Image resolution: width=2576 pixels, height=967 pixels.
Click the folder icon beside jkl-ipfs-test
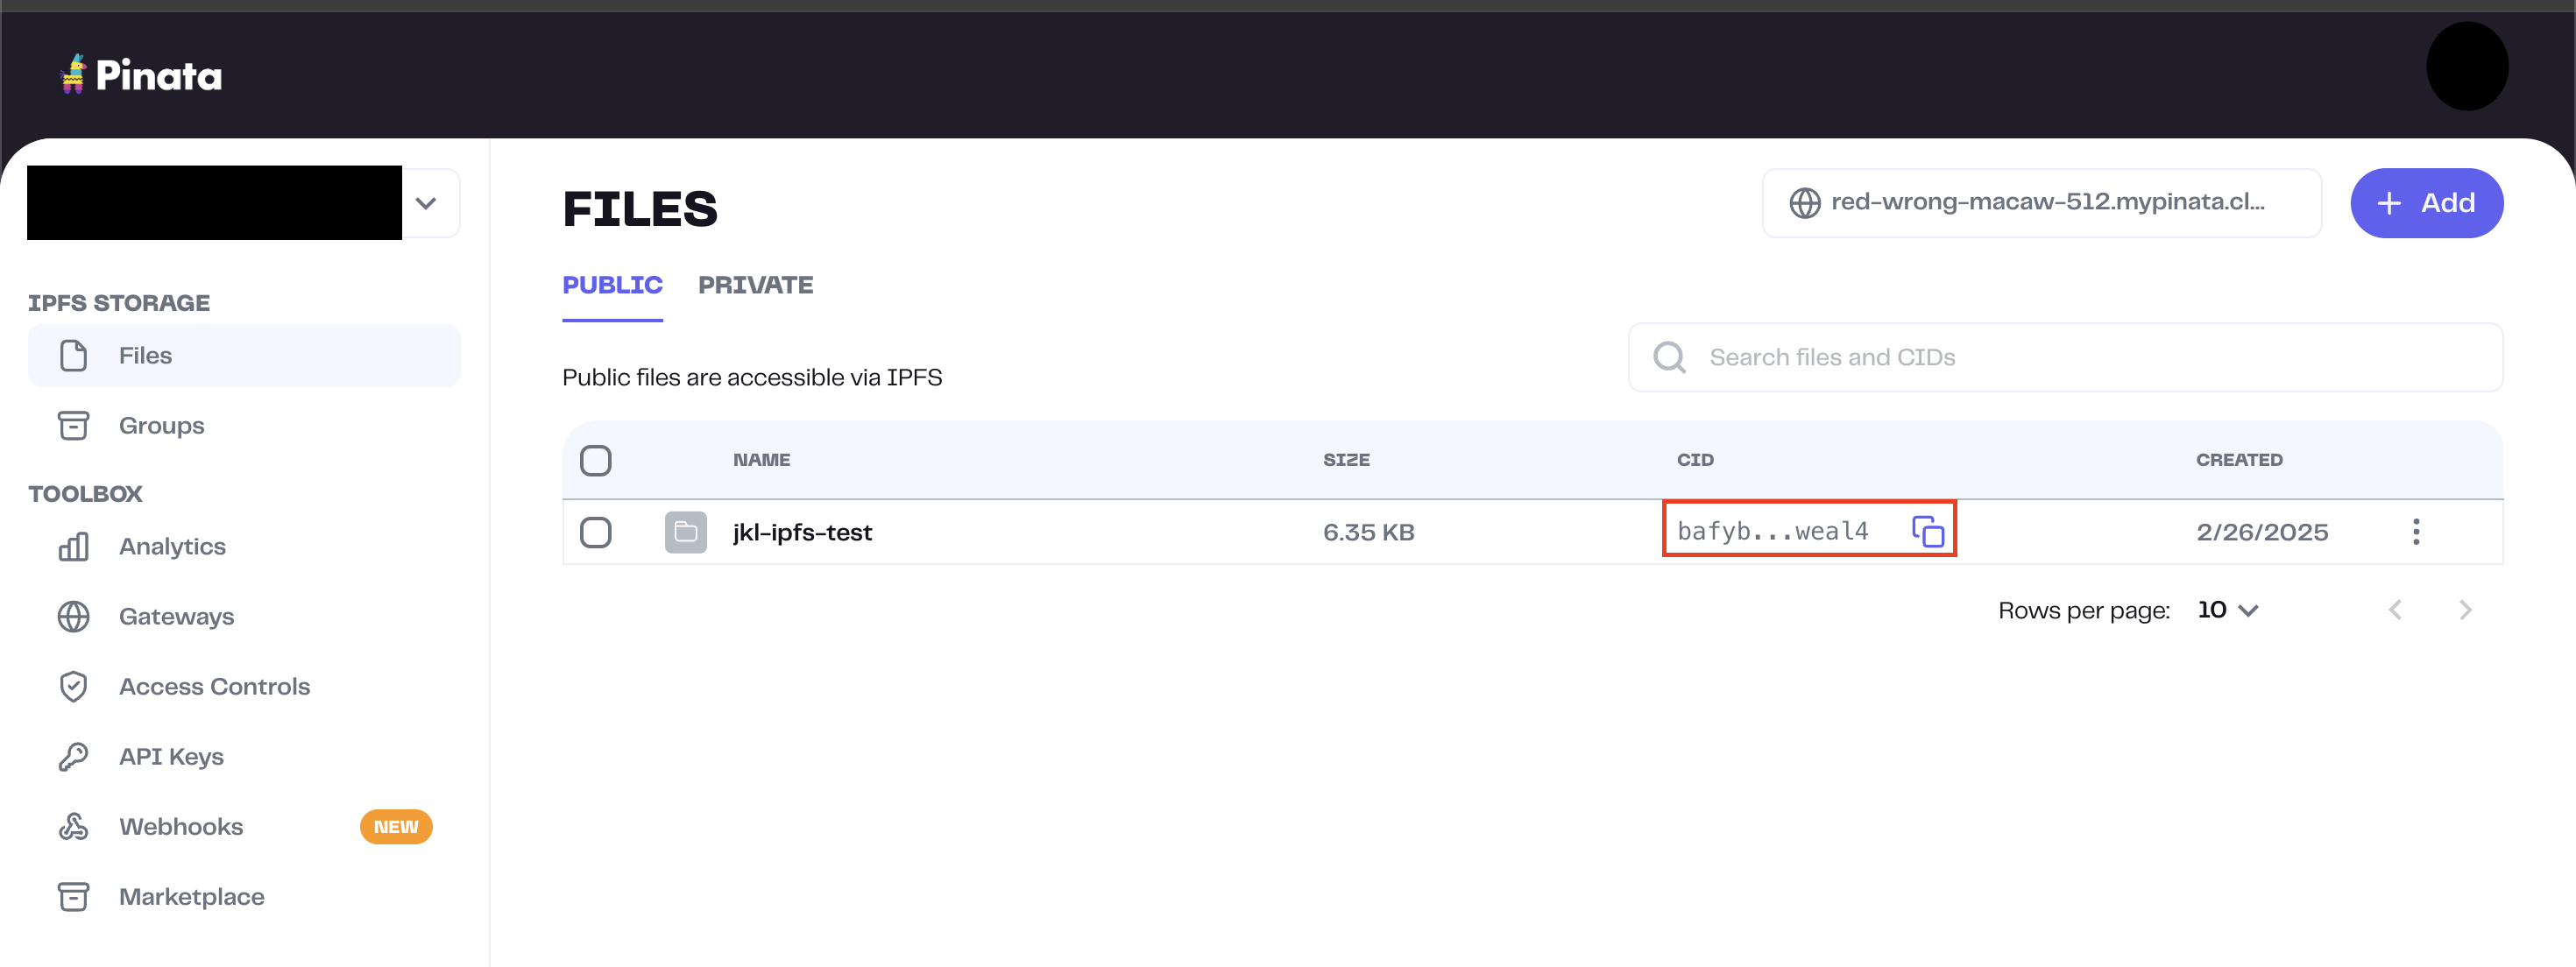click(x=685, y=532)
